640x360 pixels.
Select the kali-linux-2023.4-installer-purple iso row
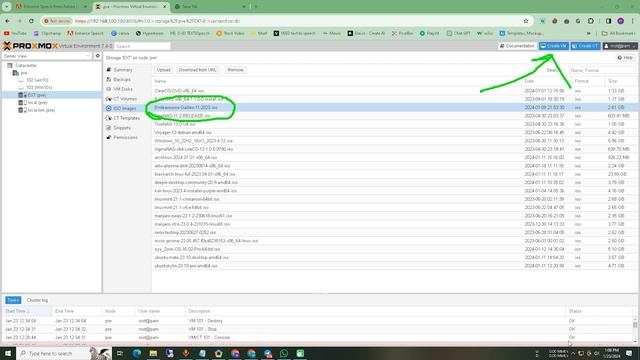point(394,191)
